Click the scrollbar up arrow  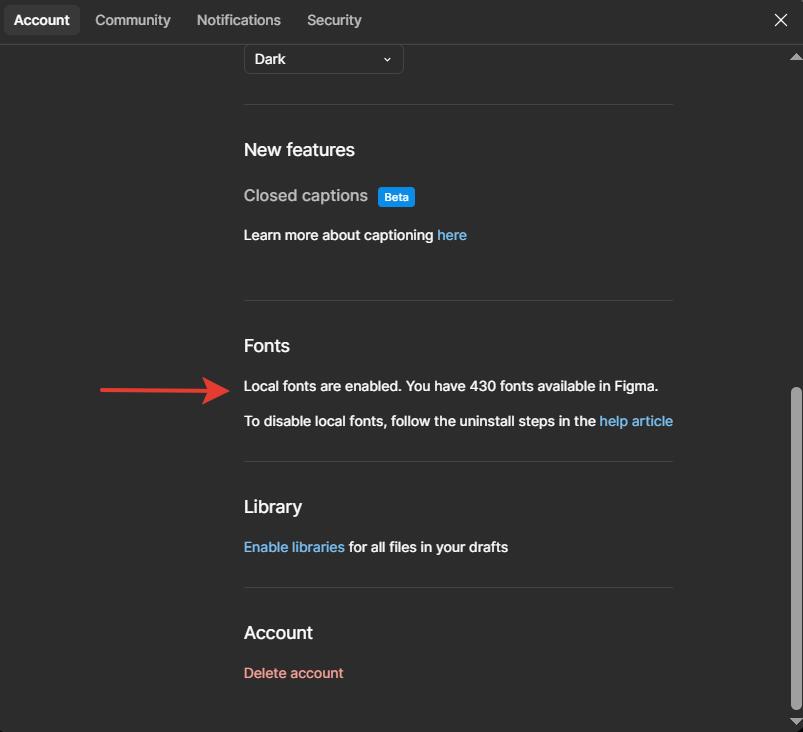coord(795,57)
